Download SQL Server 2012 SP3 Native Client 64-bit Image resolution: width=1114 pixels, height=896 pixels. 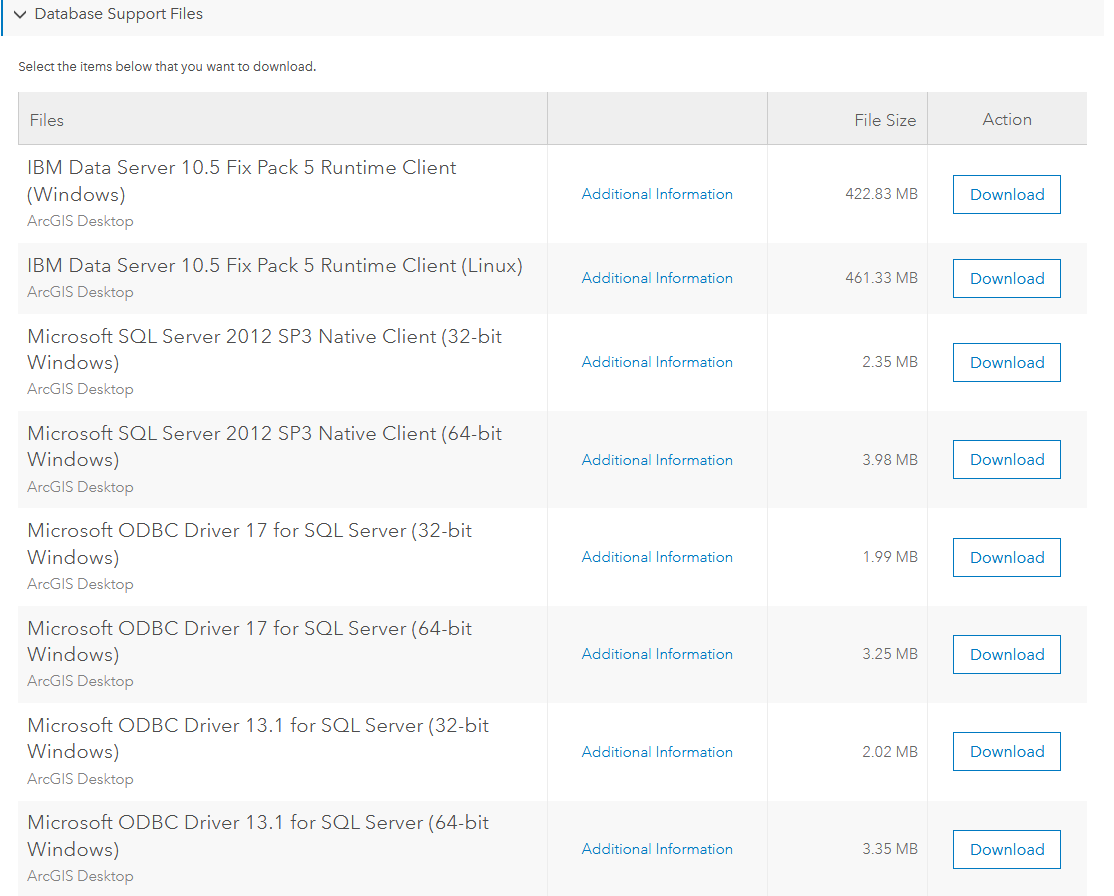click(x=1006, y=459)
